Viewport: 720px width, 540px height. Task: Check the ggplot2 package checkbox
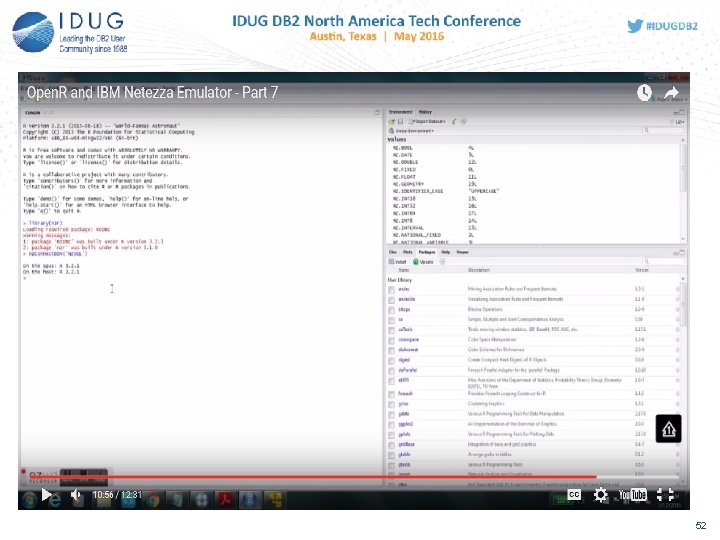click(x=391, y=425)
